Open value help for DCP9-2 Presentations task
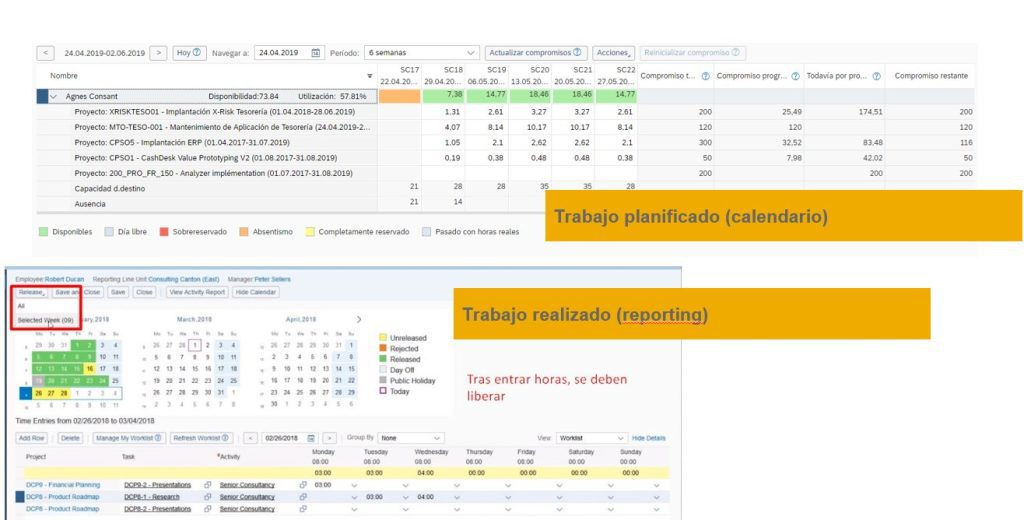1024x520 pixels. 208,484
